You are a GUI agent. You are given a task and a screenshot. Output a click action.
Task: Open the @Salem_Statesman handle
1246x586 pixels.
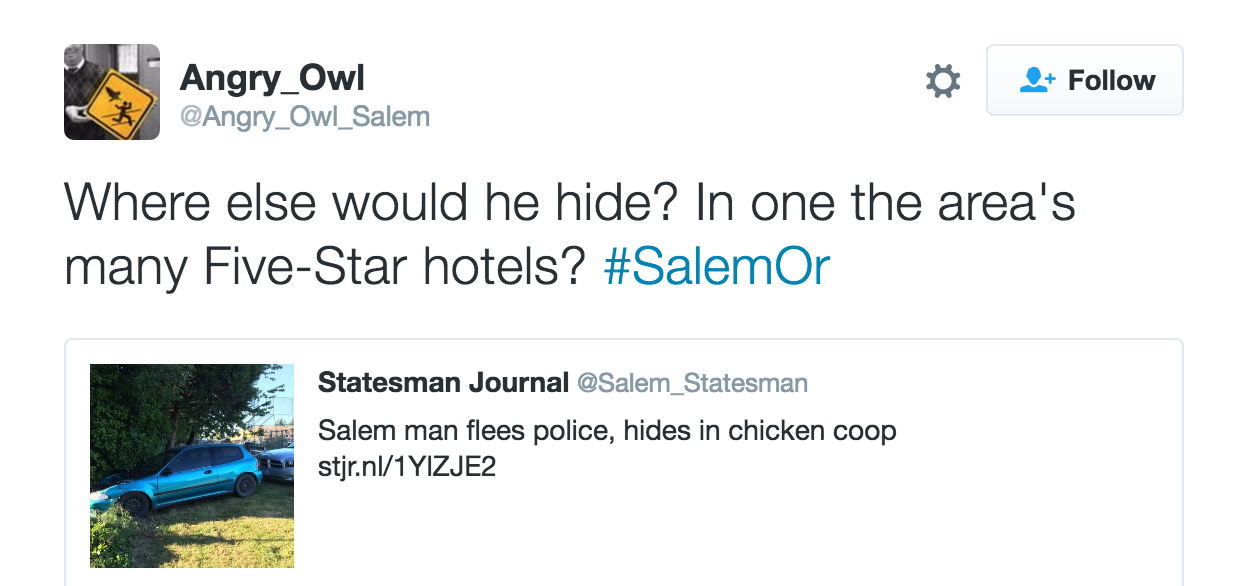(692, 383)
